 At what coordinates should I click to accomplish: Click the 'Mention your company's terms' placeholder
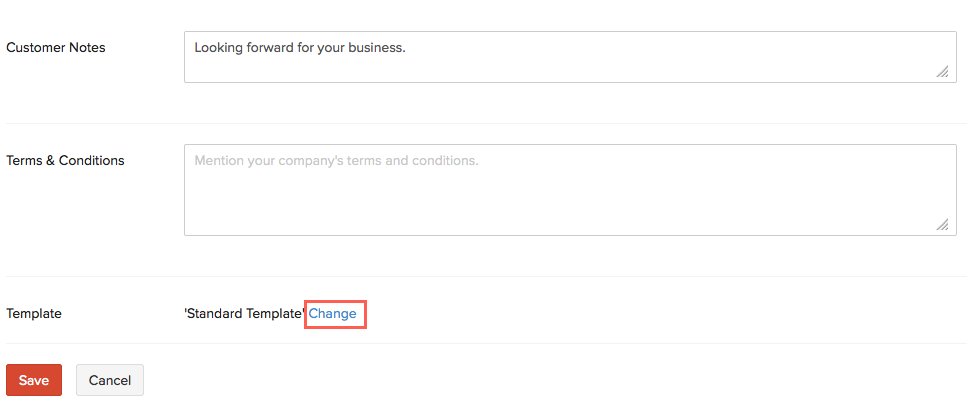coord(336,160)
